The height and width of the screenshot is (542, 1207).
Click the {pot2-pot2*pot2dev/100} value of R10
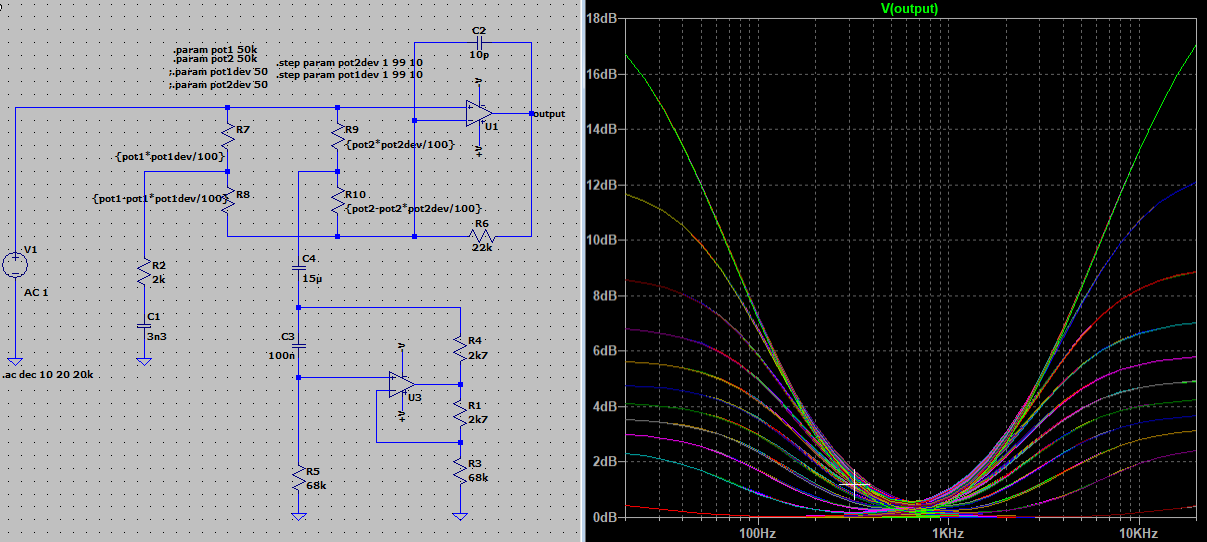click(413, 208)
